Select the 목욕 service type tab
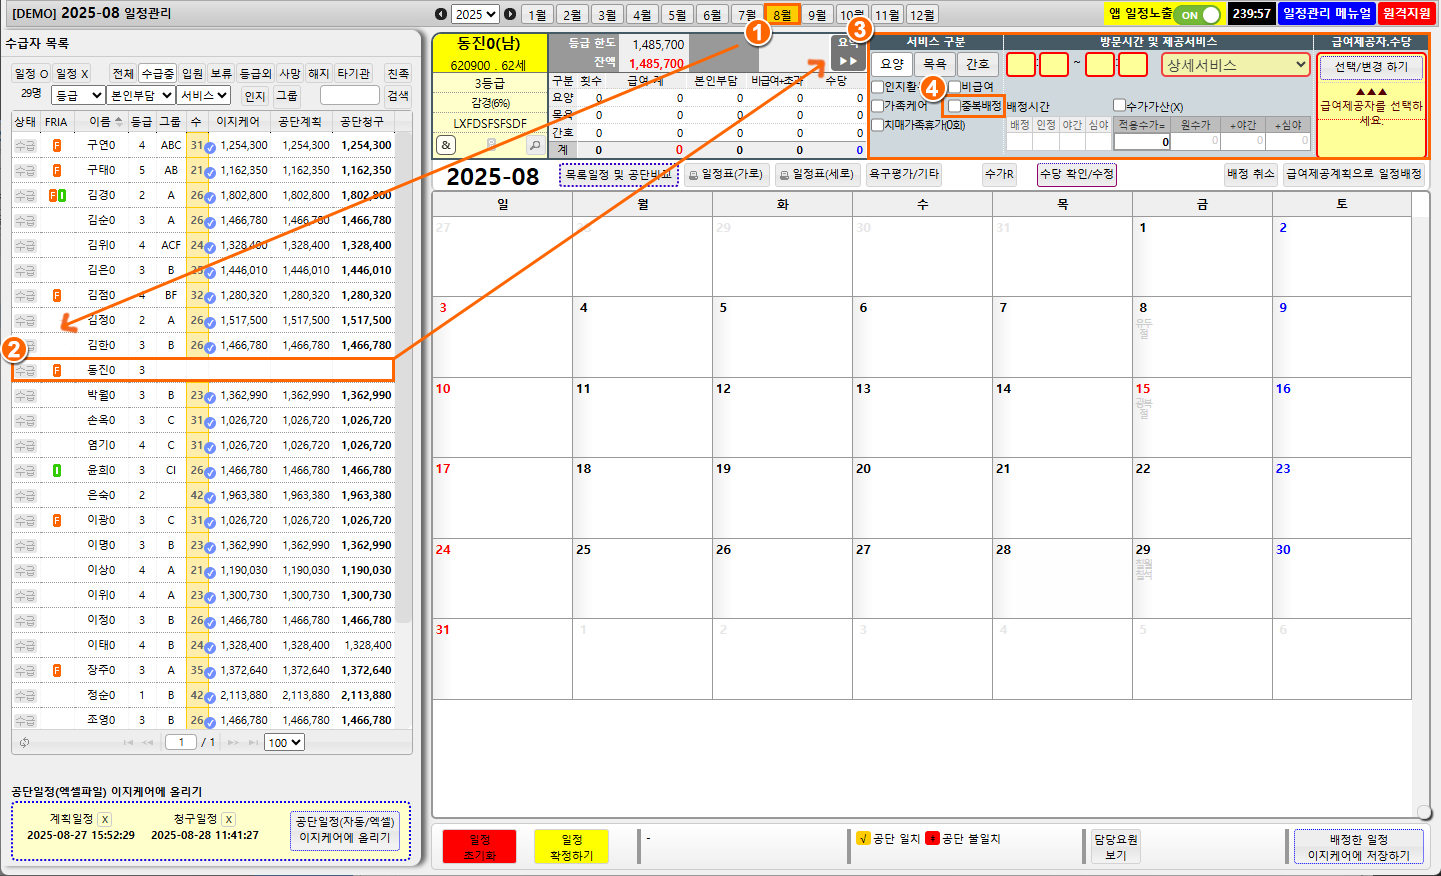1441x876 pixels. coord(934,64)
